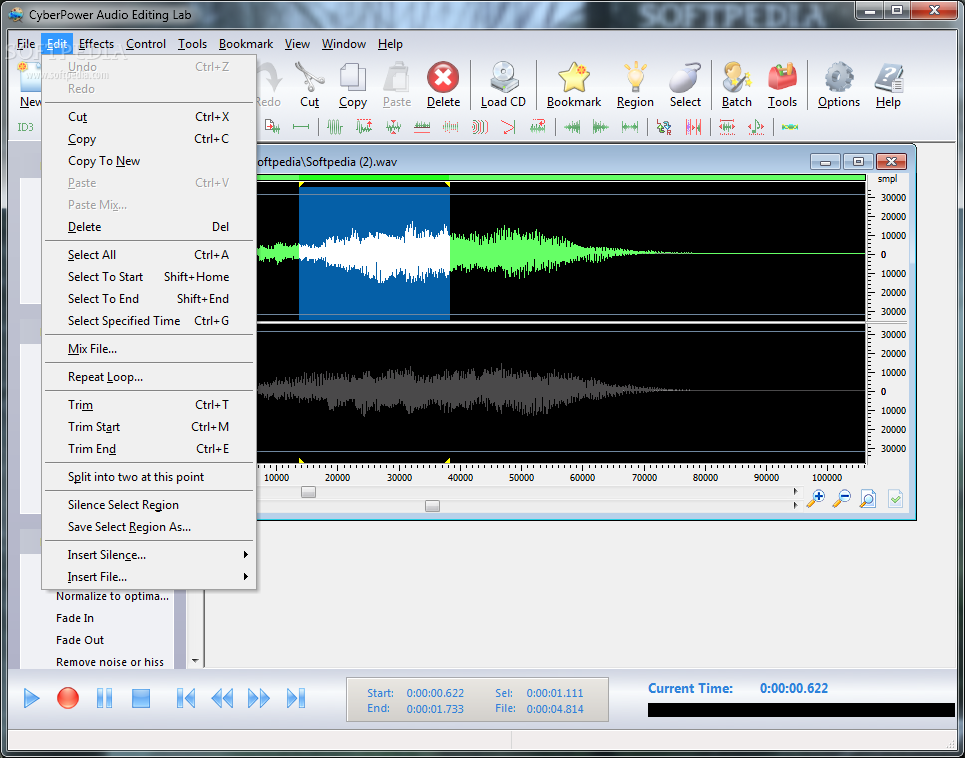Click the insert silence horizontal line icon
This screenshot has width=965, height=758.
point(301,127)
